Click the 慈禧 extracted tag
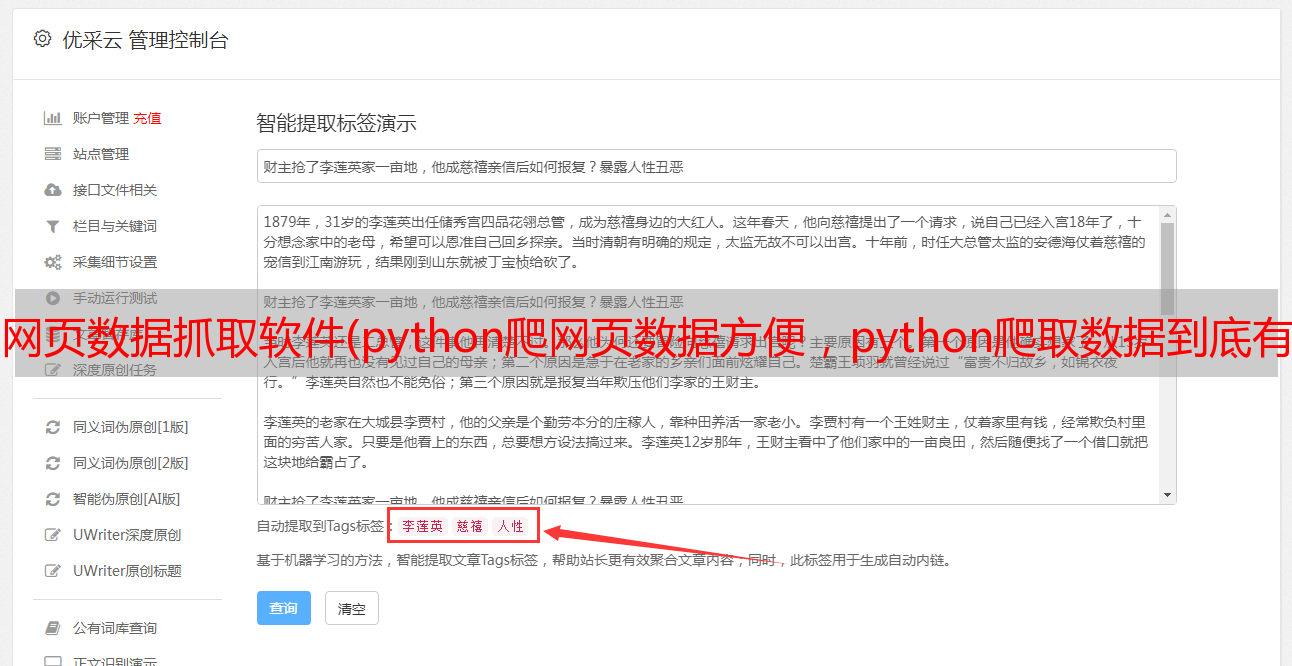 pos(470,526)
